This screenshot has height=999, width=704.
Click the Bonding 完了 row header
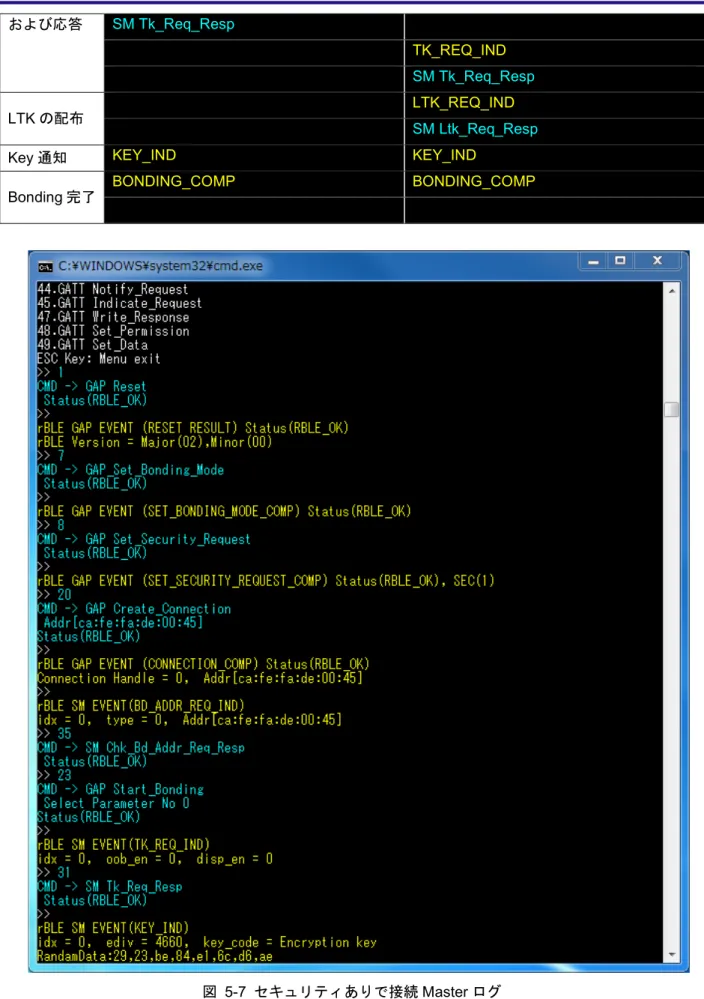click(x=52, y=197)
